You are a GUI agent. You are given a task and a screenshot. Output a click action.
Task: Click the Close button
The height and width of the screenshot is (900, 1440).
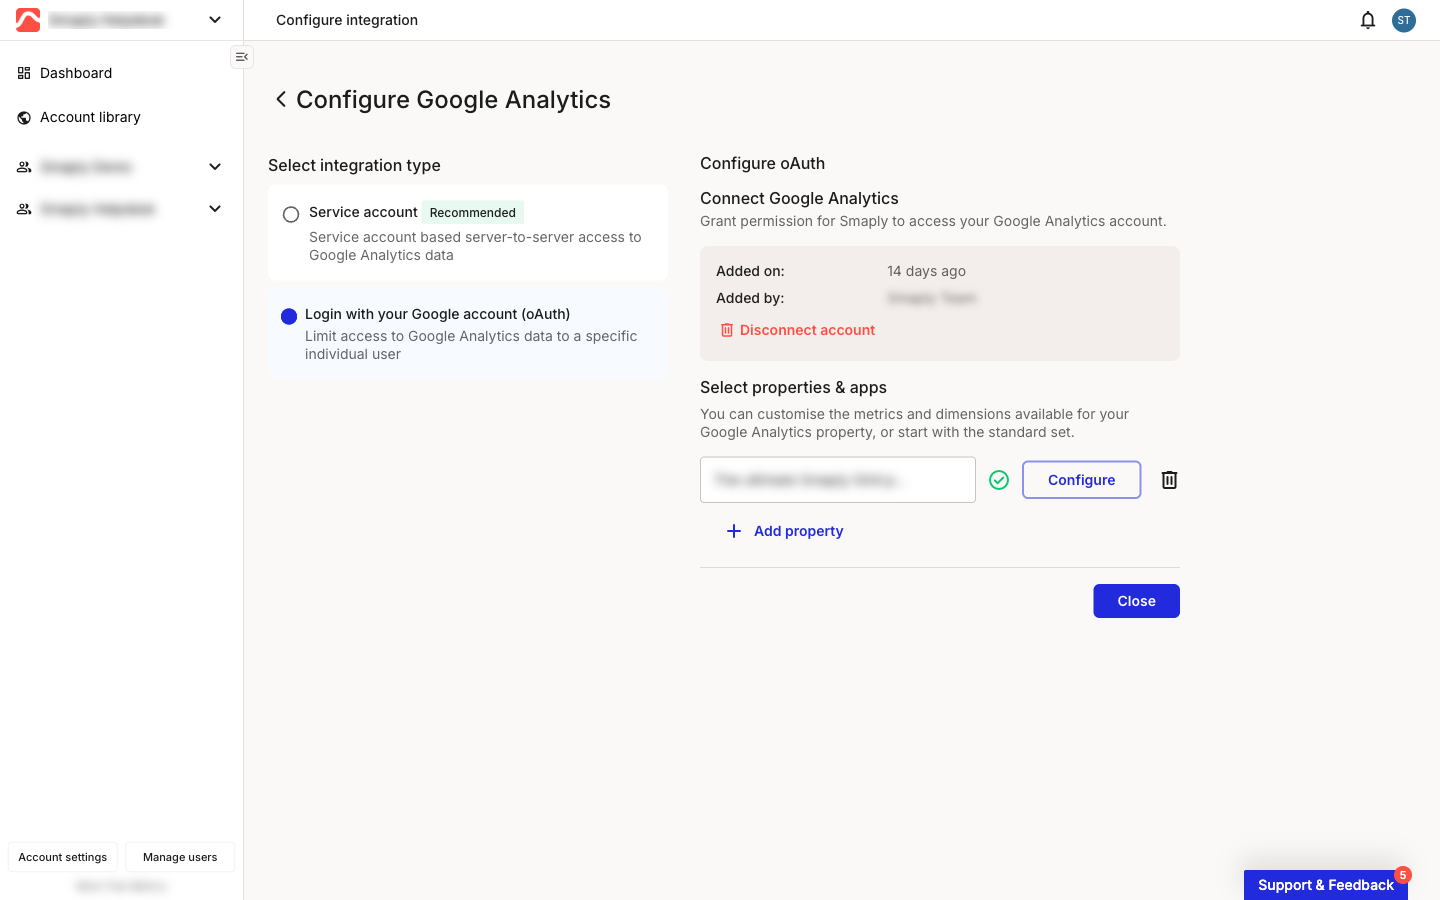click(1136, 601)
